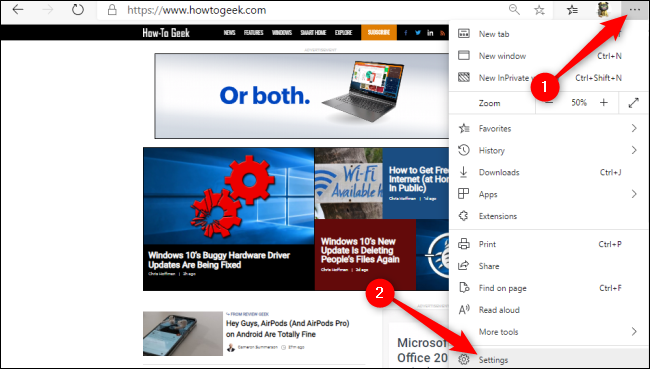Open the NEWS navigation link
This screenshot has width=650, height=369.
(x=229, y=33)
